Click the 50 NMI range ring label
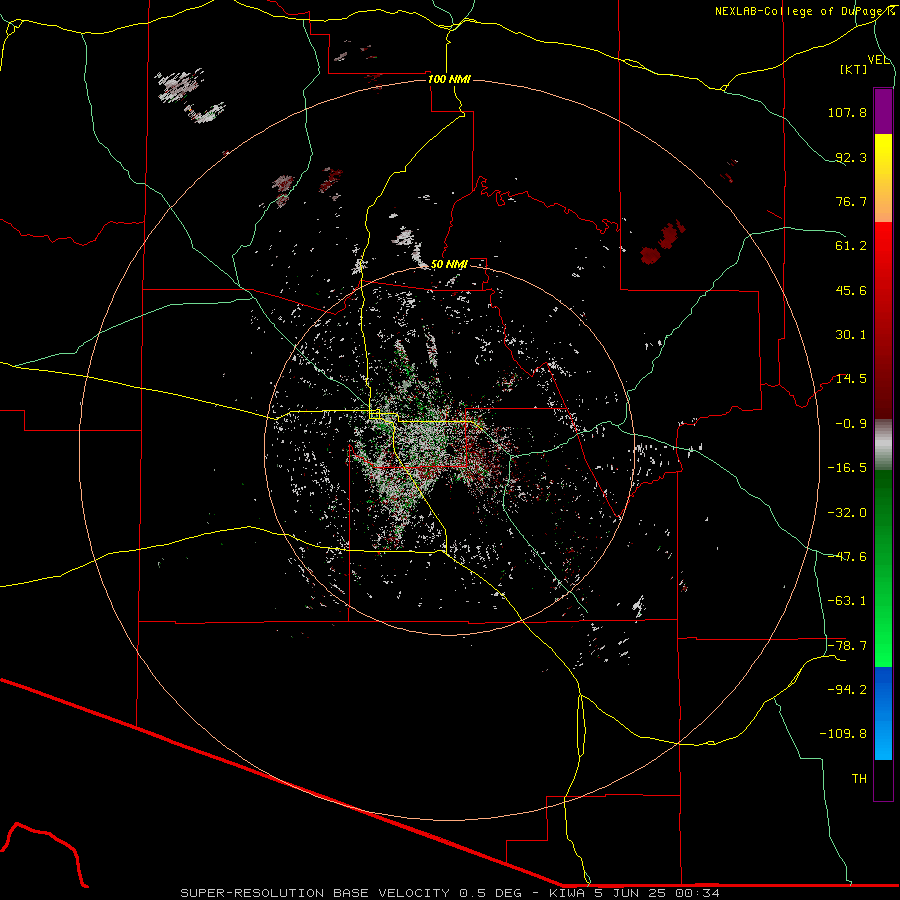This screenshot has height=900, width=900. point(449,265)
